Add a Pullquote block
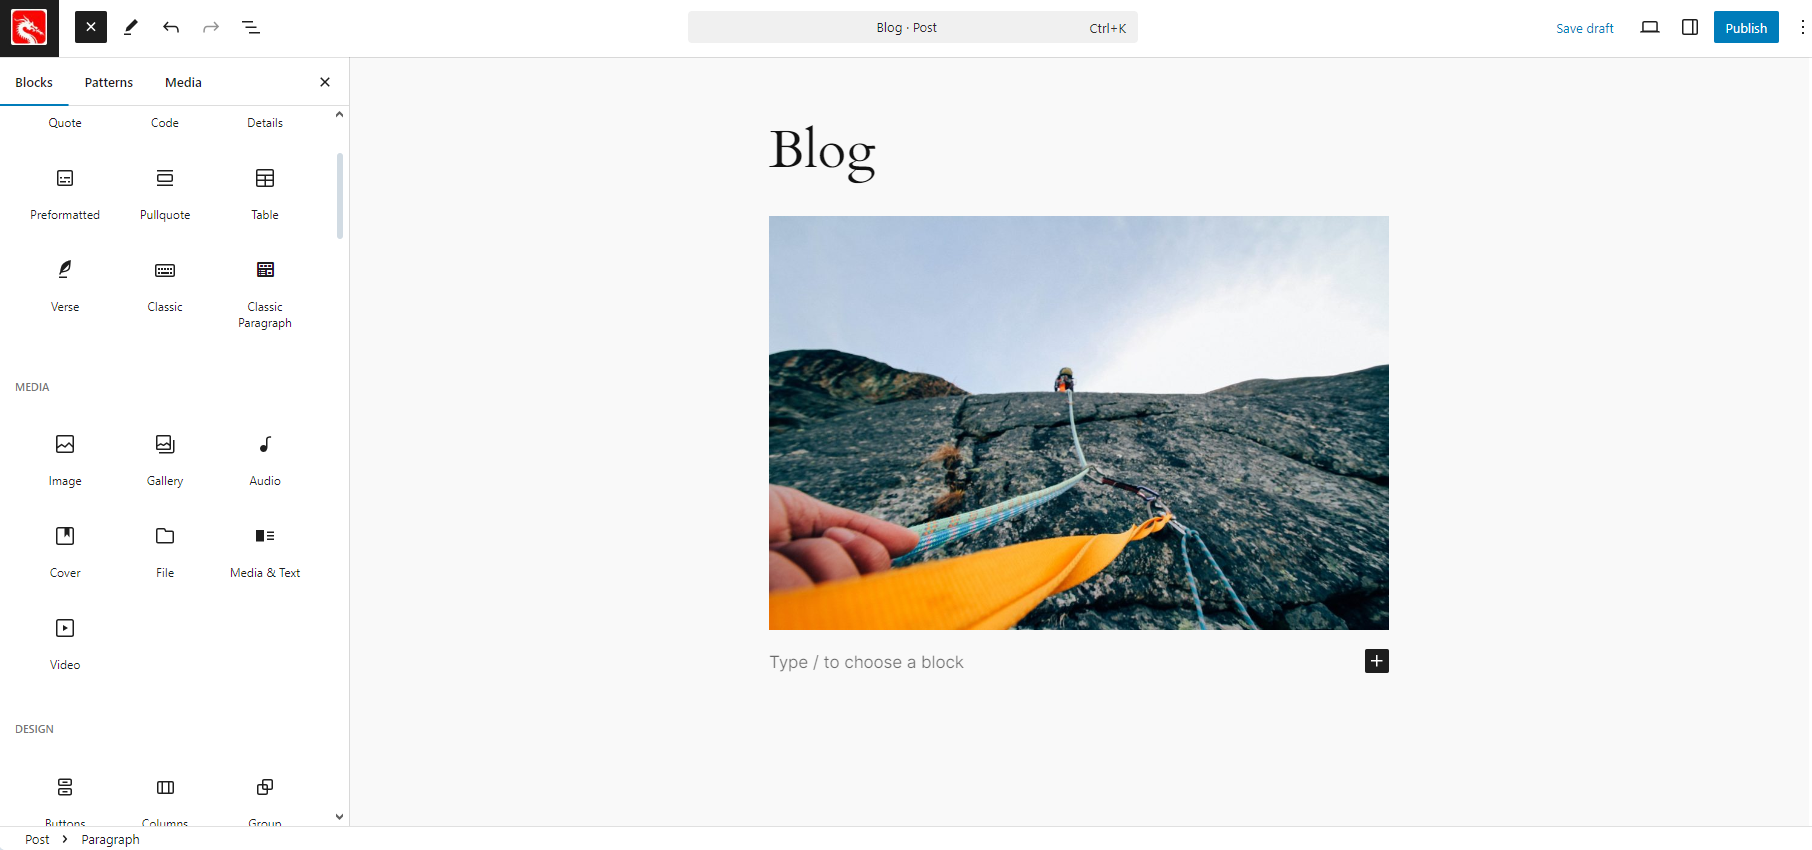Screen dimensions: 1812x850 (165, 194)
